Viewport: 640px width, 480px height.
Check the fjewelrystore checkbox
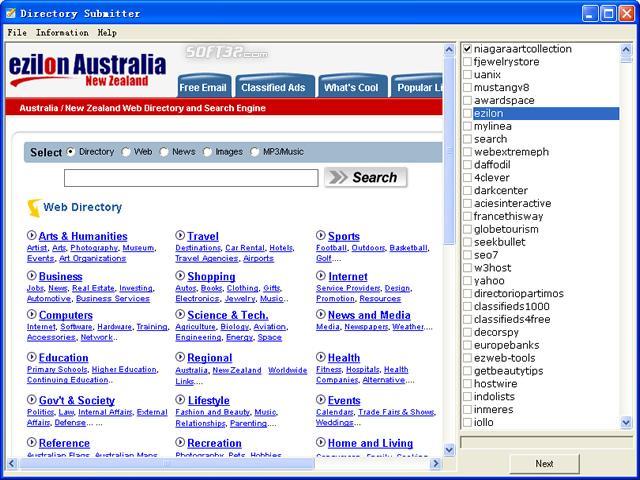tap(467, 62)
